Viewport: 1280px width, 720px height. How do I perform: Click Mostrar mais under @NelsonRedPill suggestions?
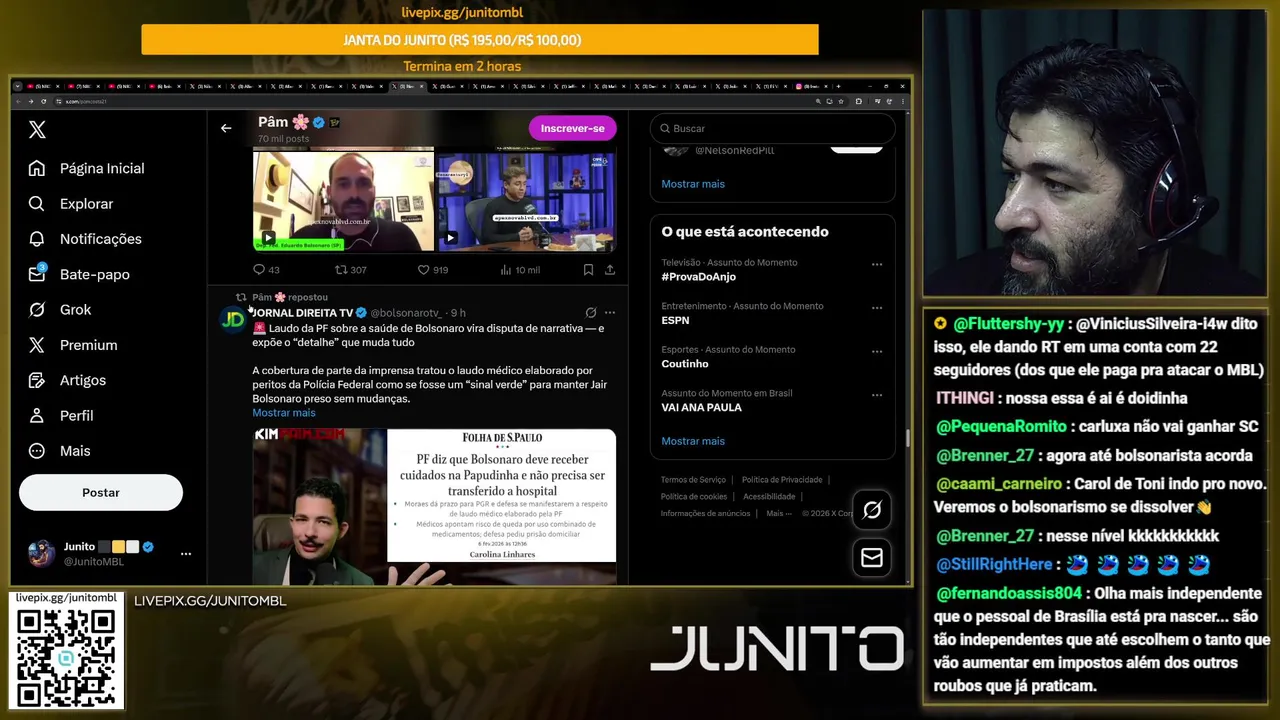coord(693,184)
